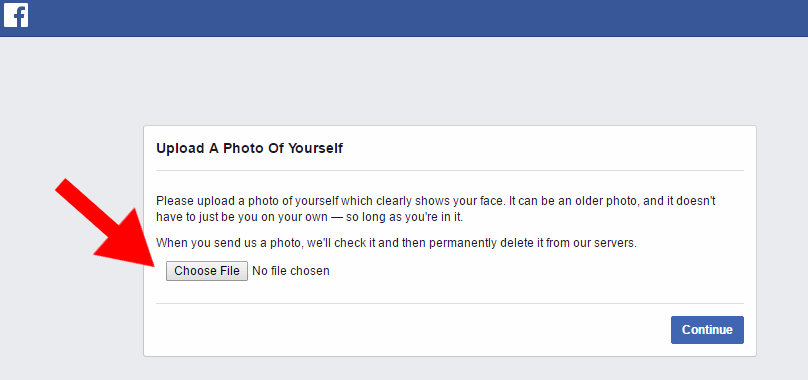Click the phrase "so long as you're in it"
The image size is (808, 380).
[405, 217]
